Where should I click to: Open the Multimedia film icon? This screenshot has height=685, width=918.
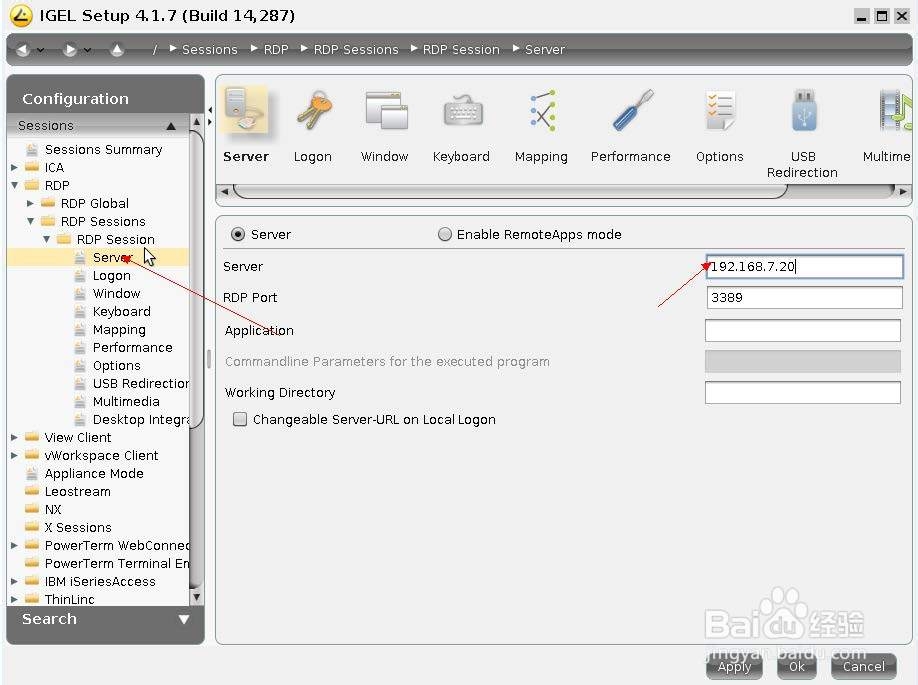pos(895,110)
